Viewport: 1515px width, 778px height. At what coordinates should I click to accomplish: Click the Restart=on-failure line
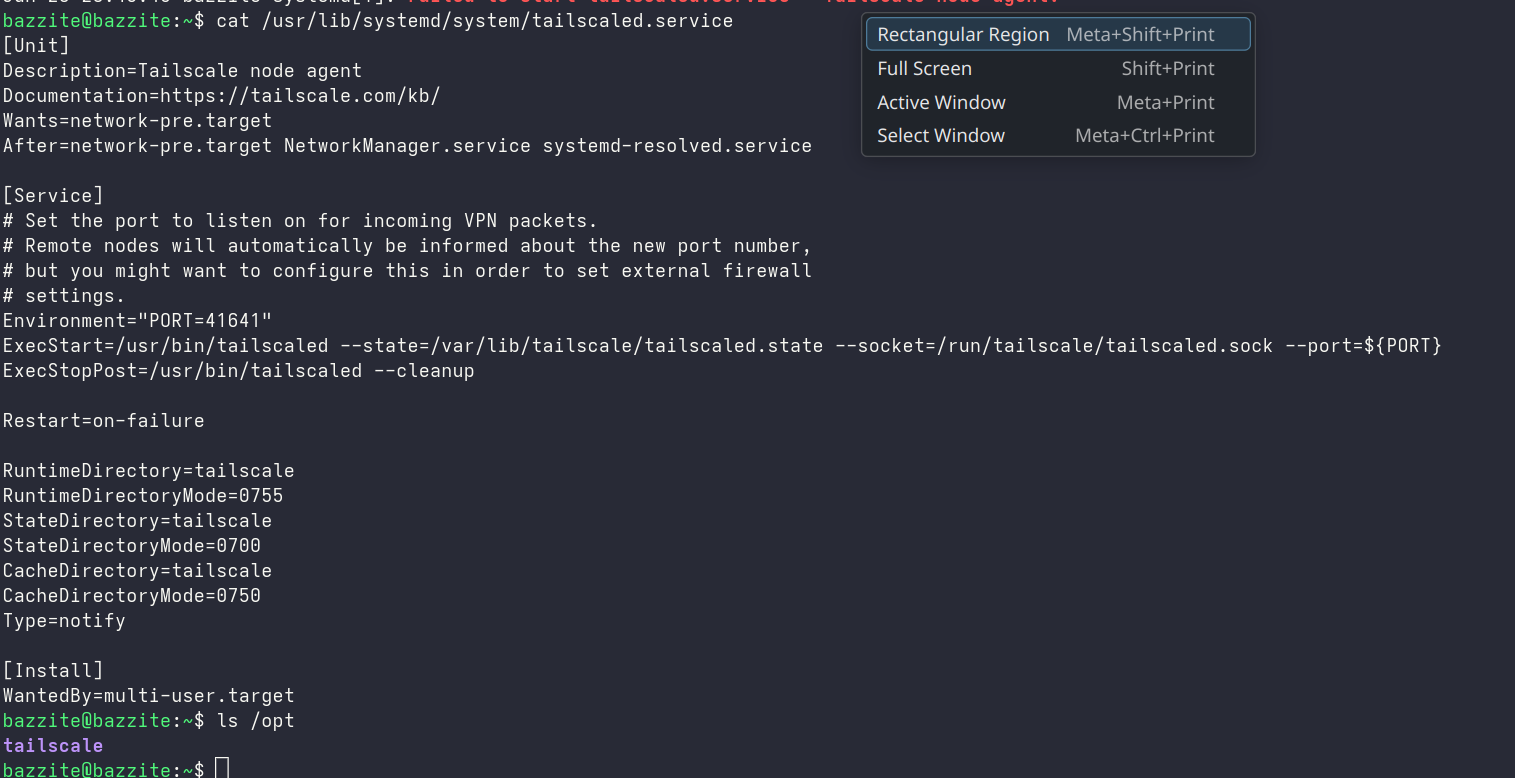tap(103, 421)
